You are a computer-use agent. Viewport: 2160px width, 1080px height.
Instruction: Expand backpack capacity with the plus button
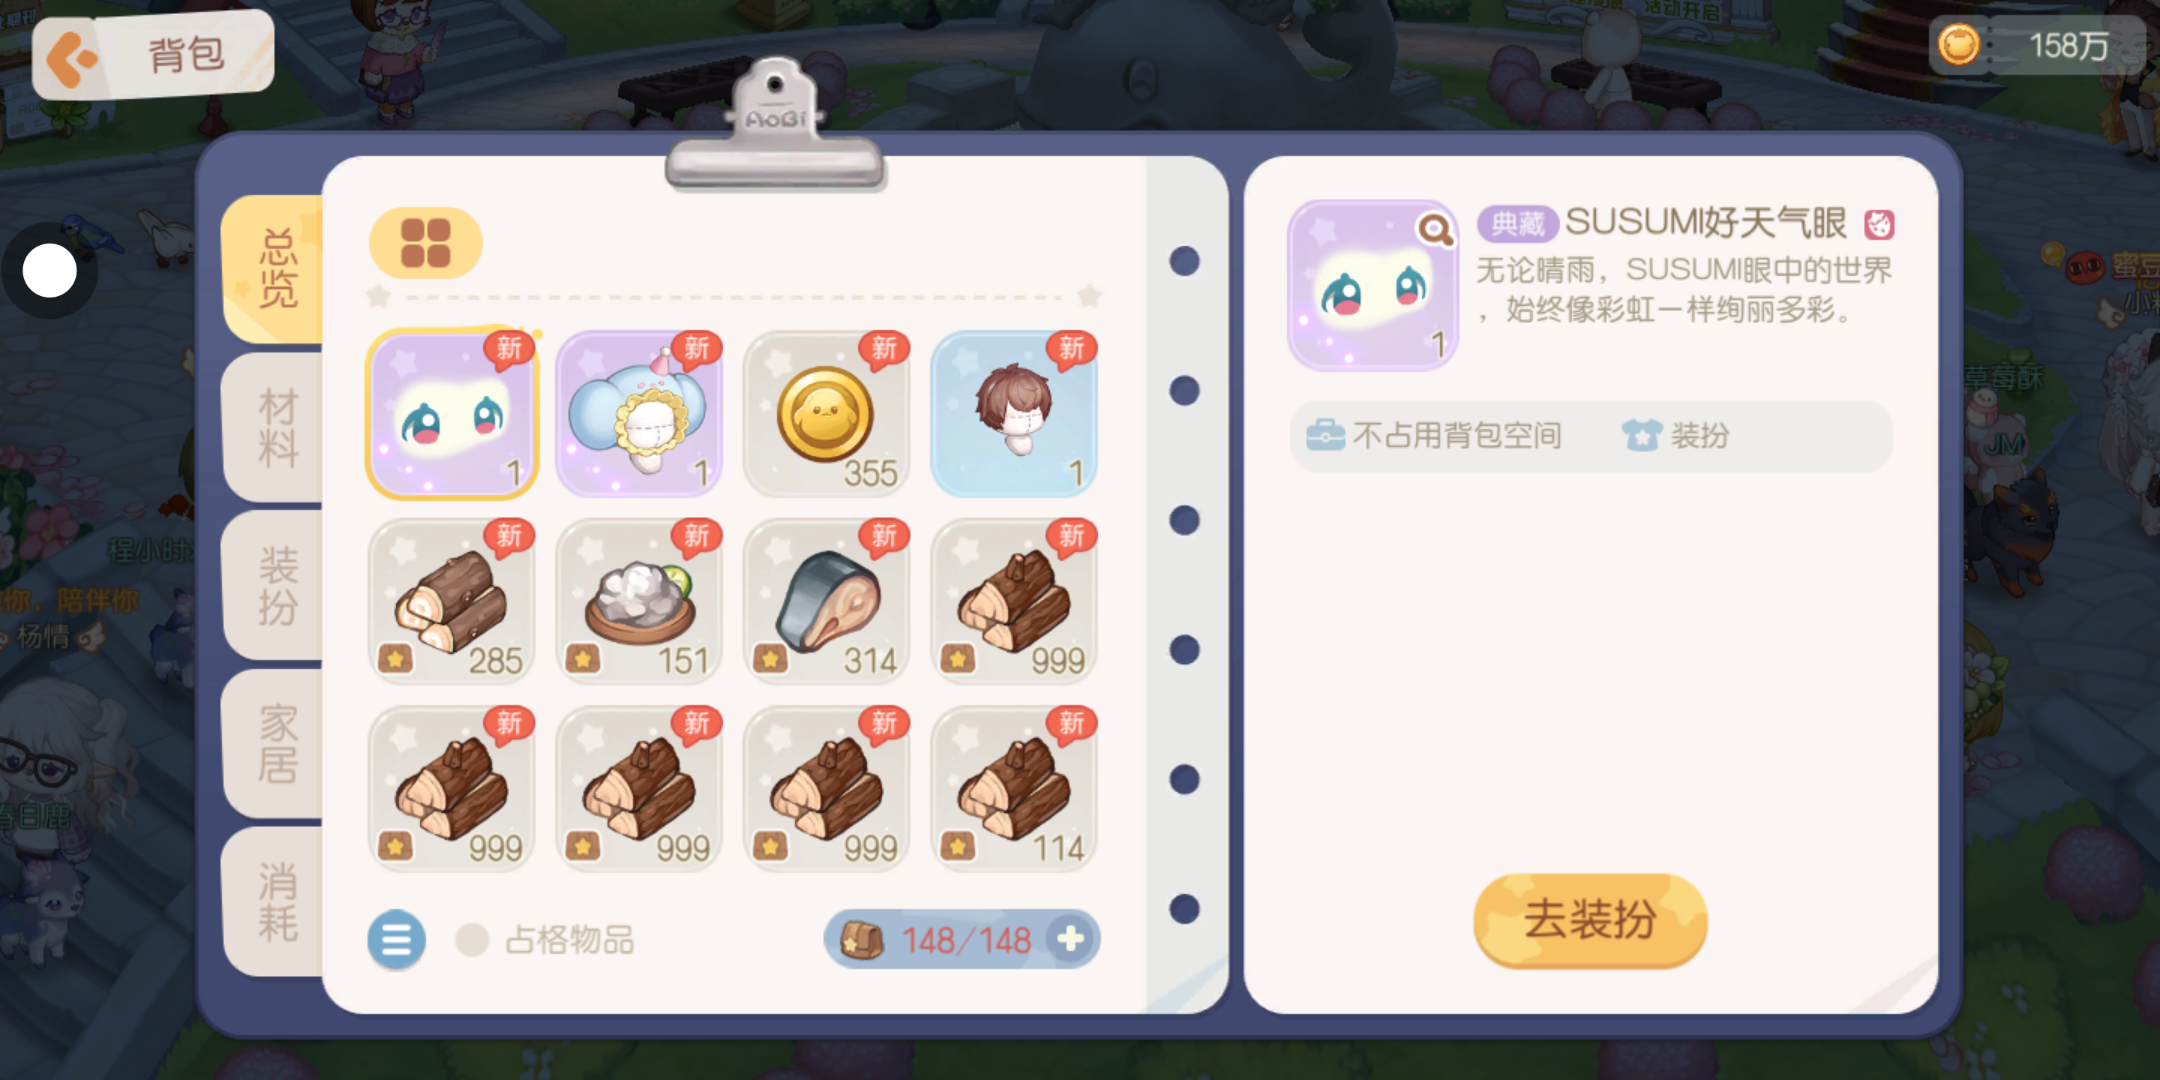pyautogui.click(x=1070, y=939)
